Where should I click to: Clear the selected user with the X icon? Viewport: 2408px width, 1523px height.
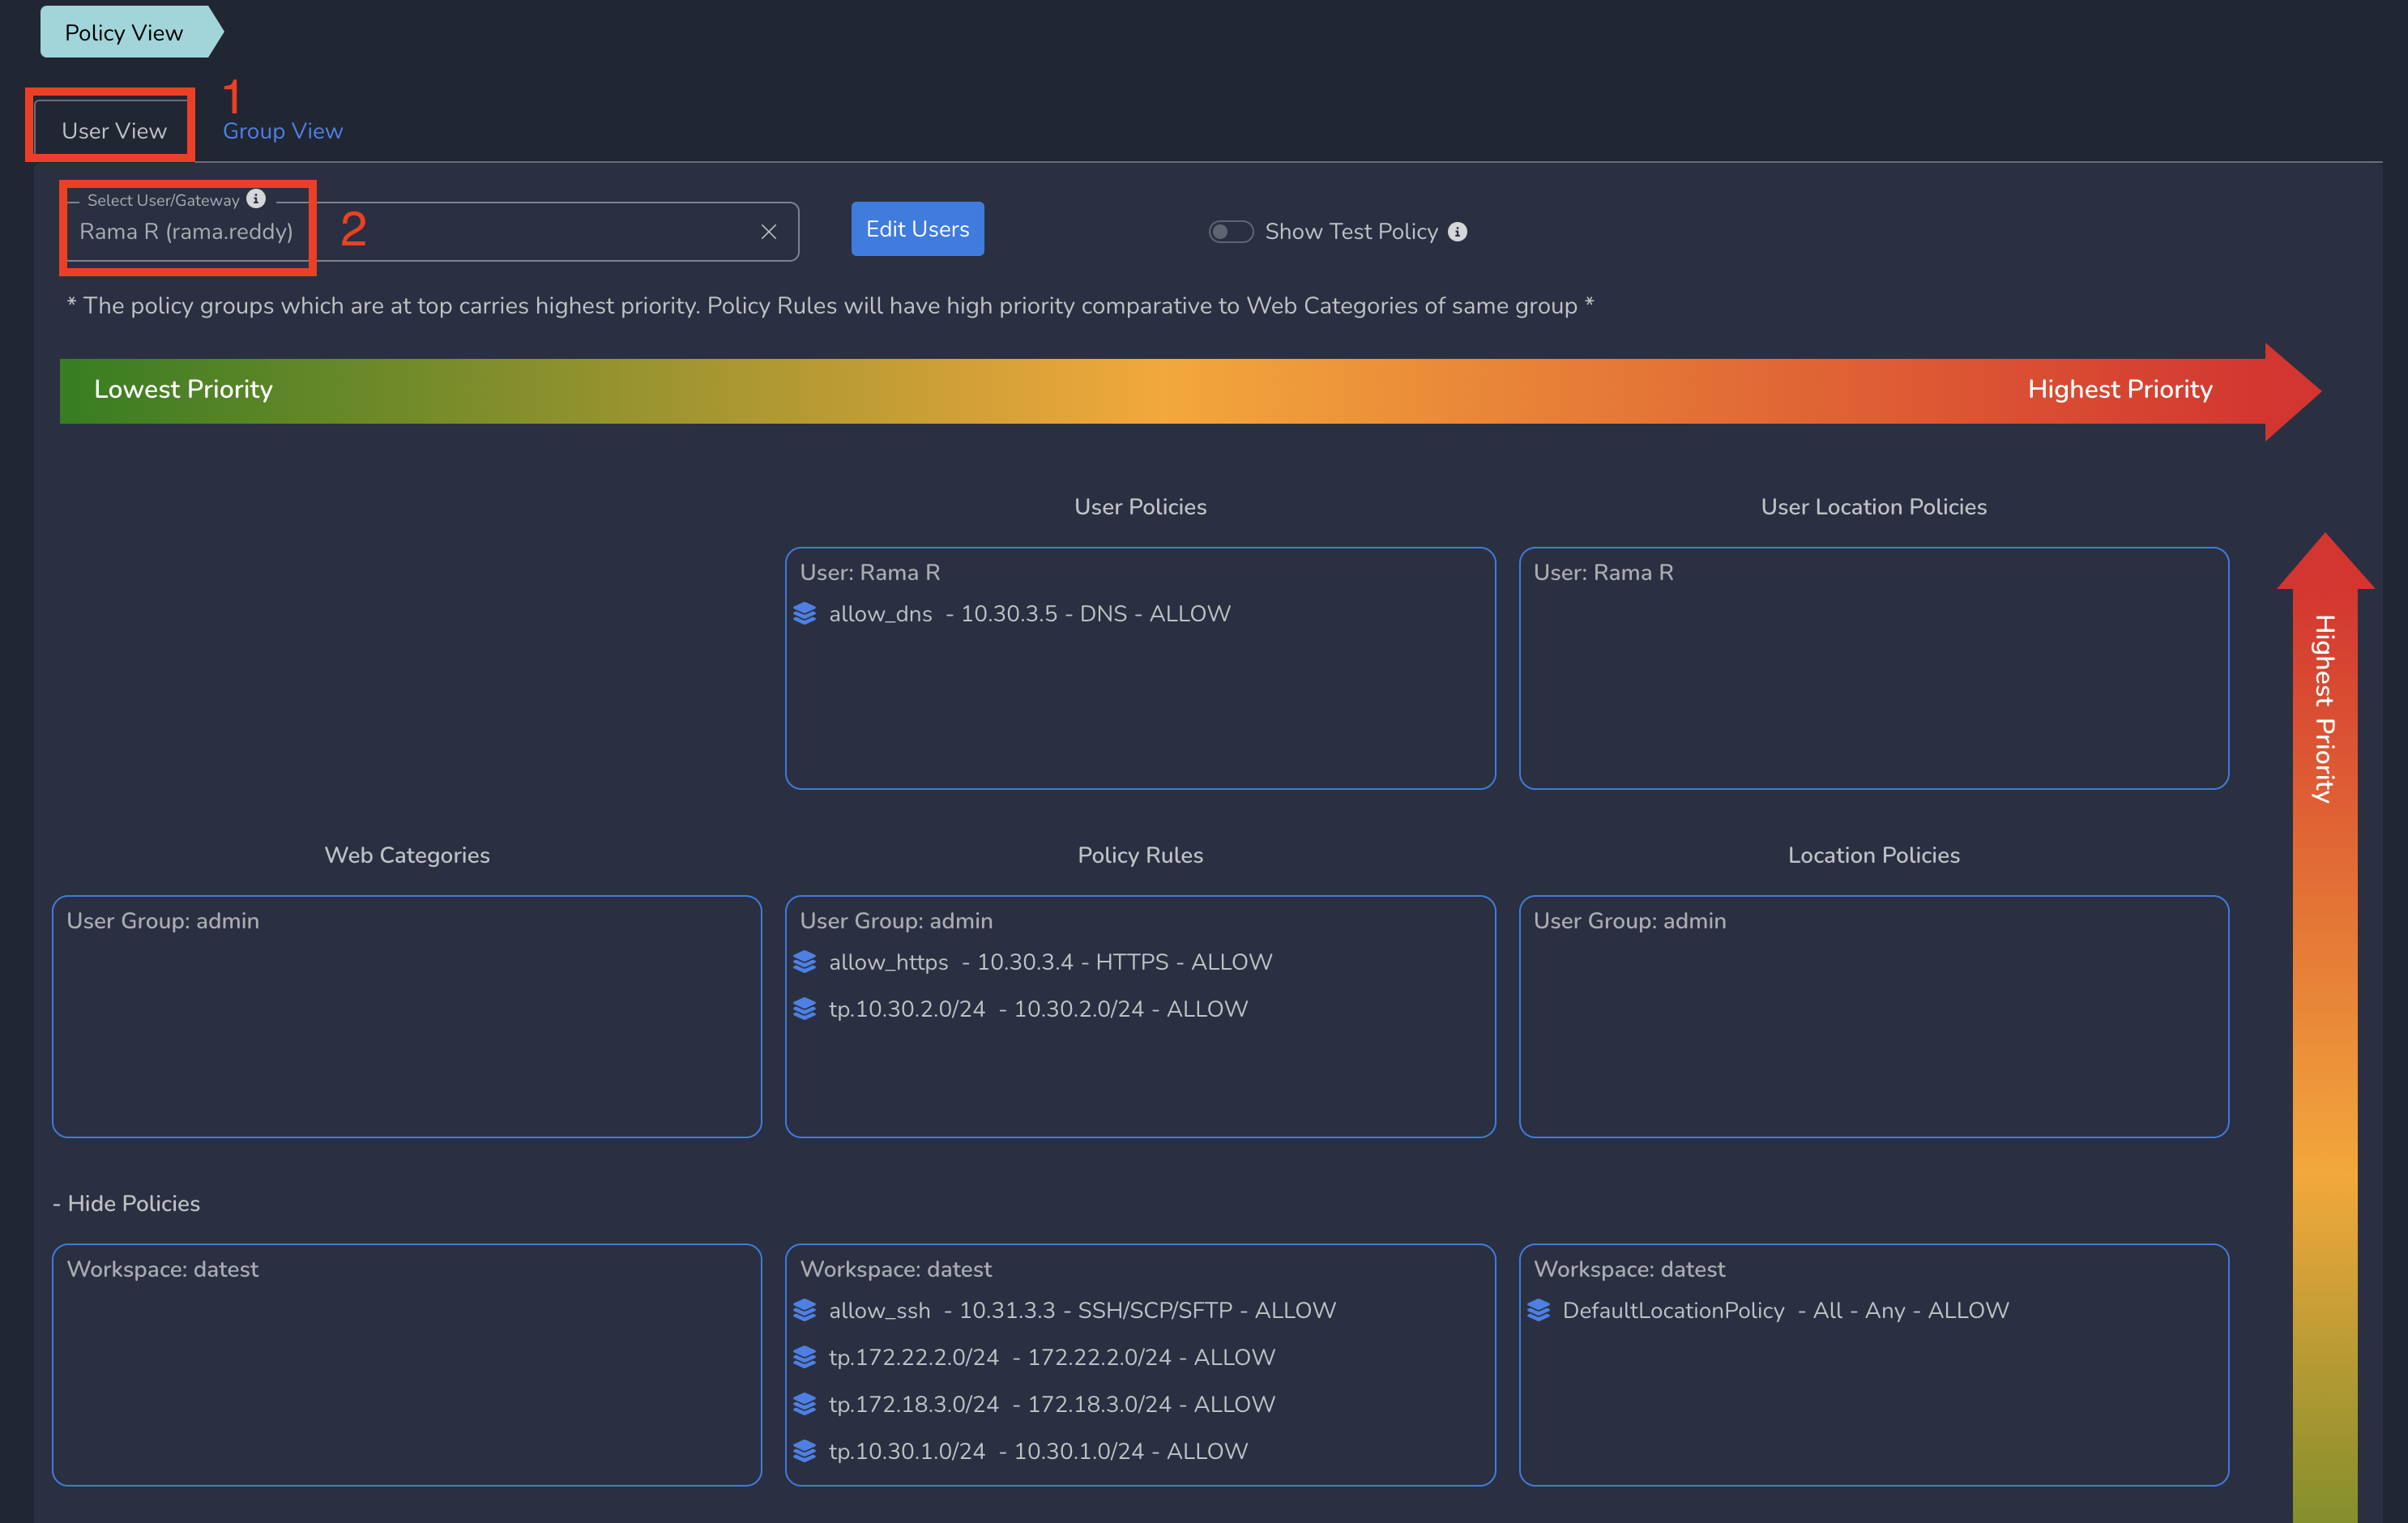[768, 232]
